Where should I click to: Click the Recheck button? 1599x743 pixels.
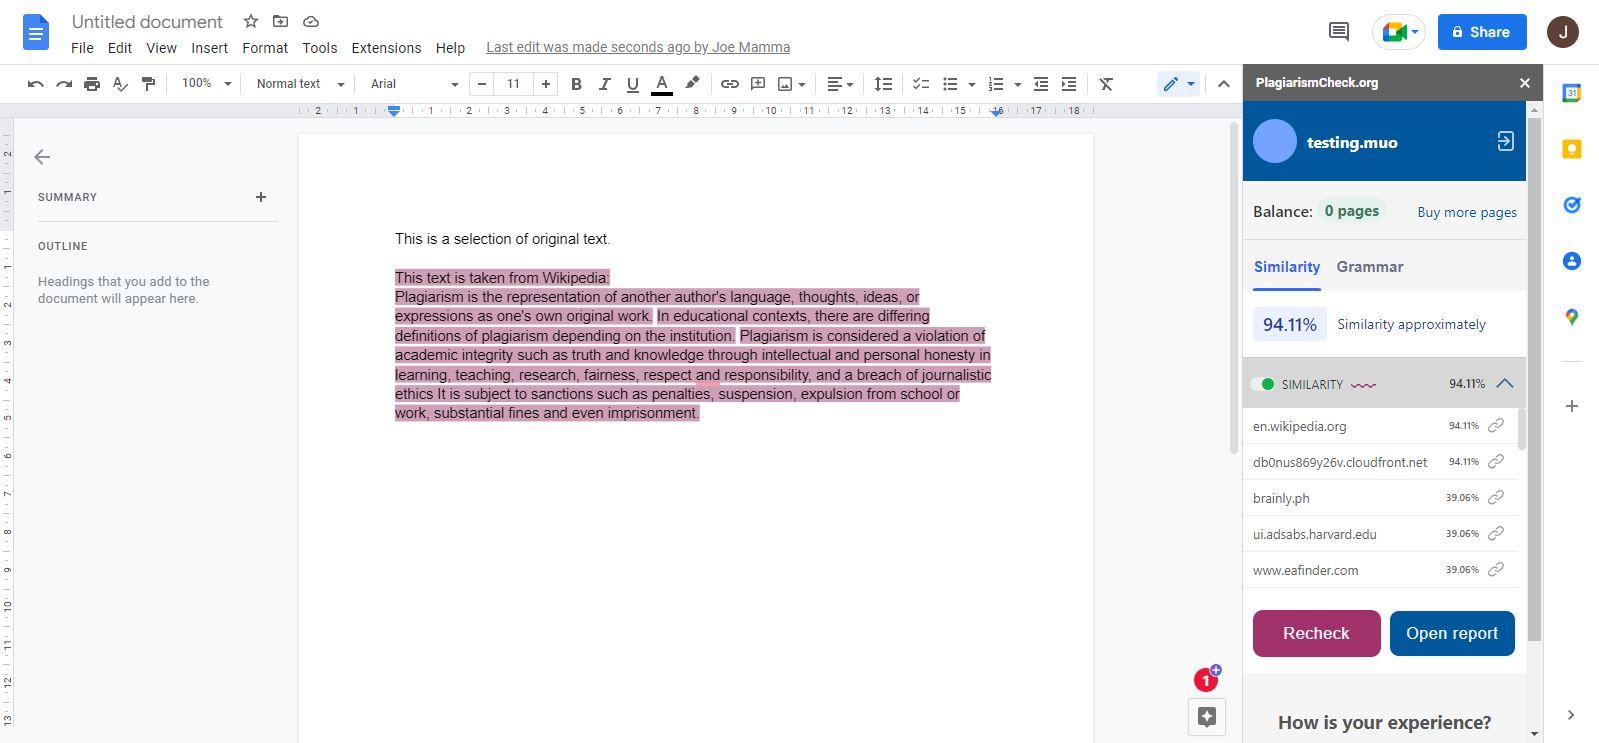click(x=1316, y=633)
